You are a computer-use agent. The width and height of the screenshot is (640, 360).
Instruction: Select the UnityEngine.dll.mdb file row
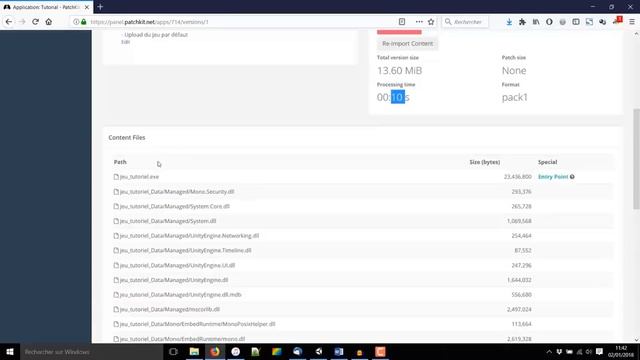363,295
